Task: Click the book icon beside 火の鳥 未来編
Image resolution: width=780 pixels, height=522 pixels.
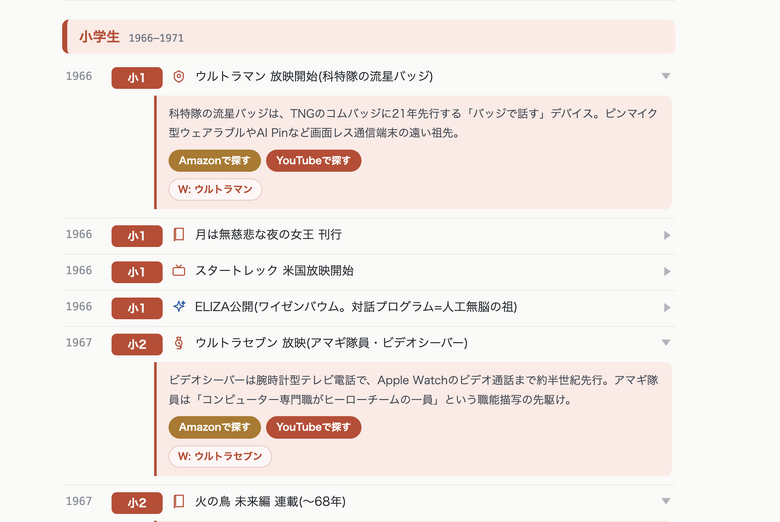Action: 179,501
